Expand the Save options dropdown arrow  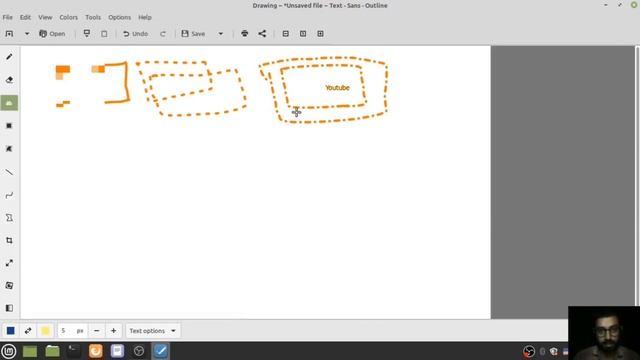[221, 33]
